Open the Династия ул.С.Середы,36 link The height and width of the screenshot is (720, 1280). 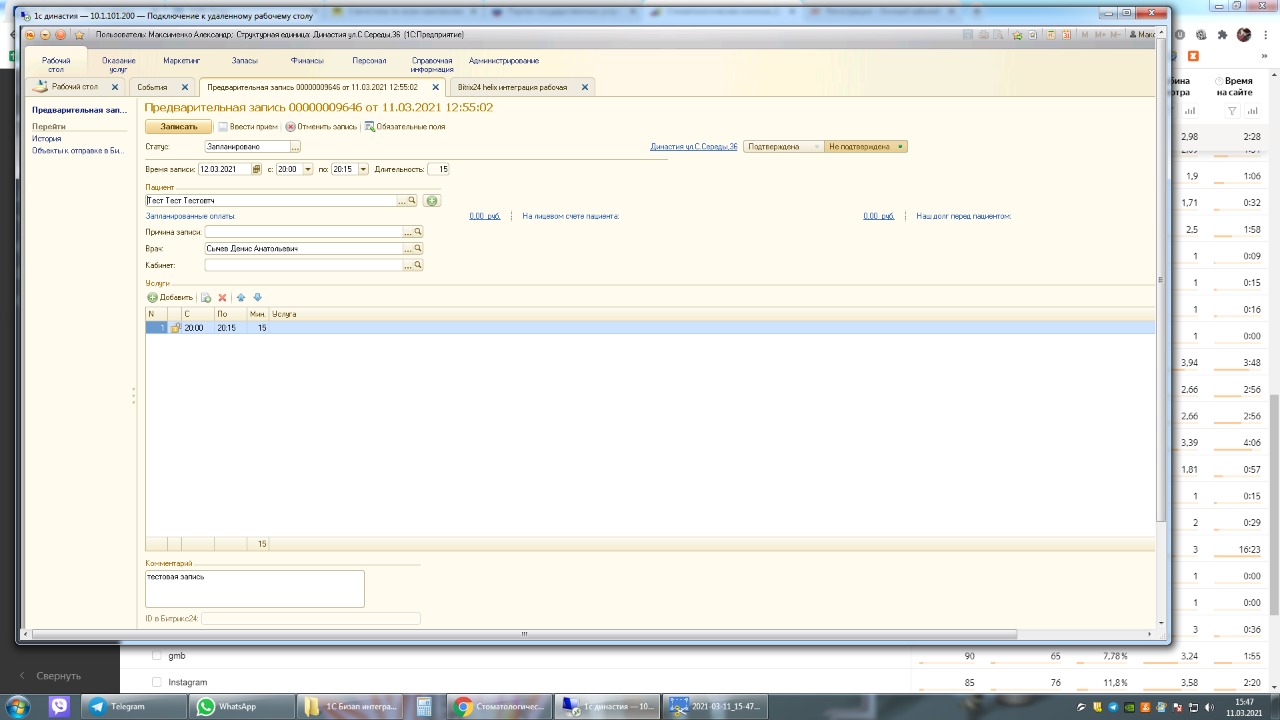693,147
